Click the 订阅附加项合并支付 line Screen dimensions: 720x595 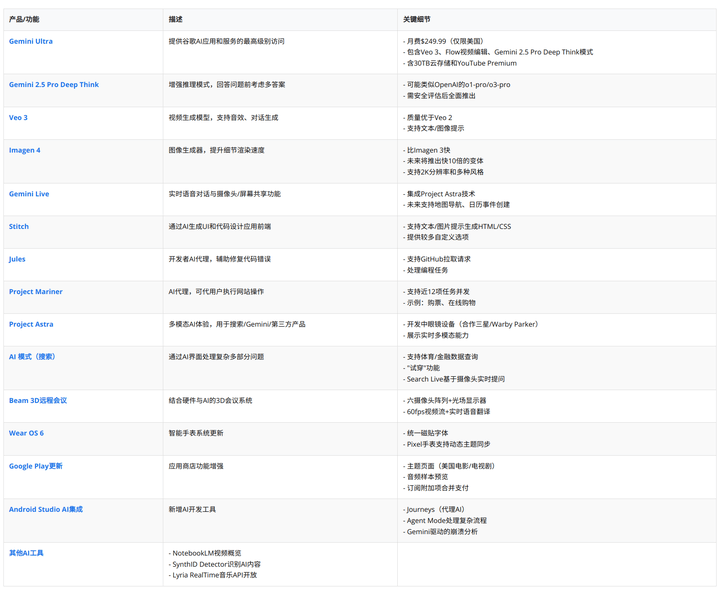pyautogui.click(x=436, y=488)
